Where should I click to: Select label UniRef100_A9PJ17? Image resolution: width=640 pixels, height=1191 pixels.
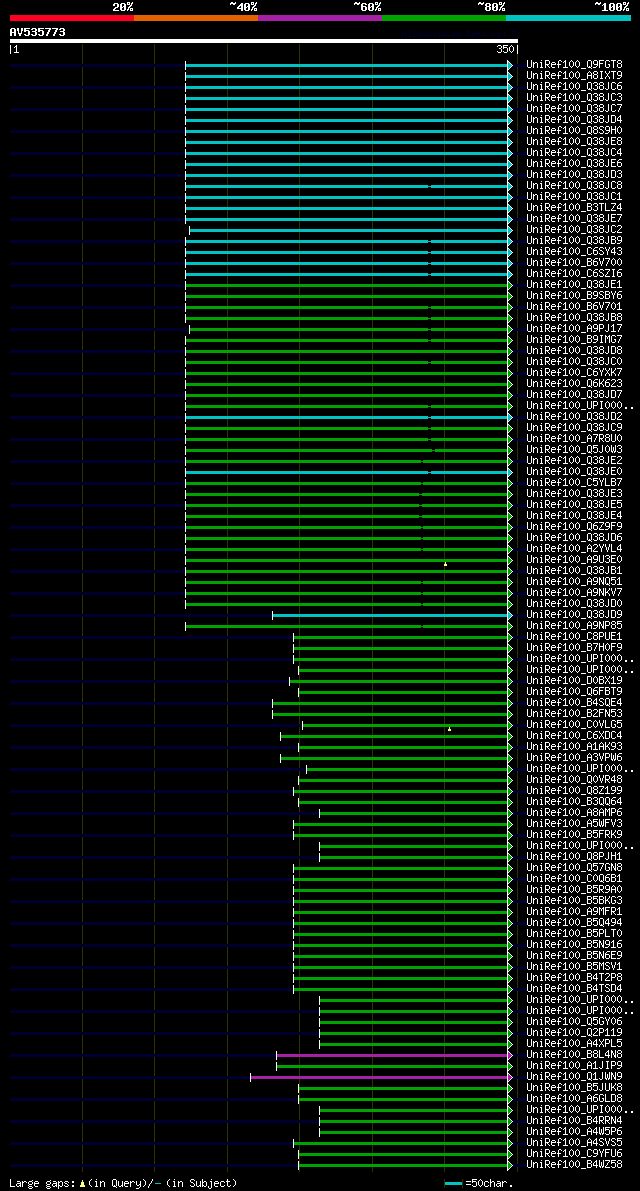coord(574,329)
